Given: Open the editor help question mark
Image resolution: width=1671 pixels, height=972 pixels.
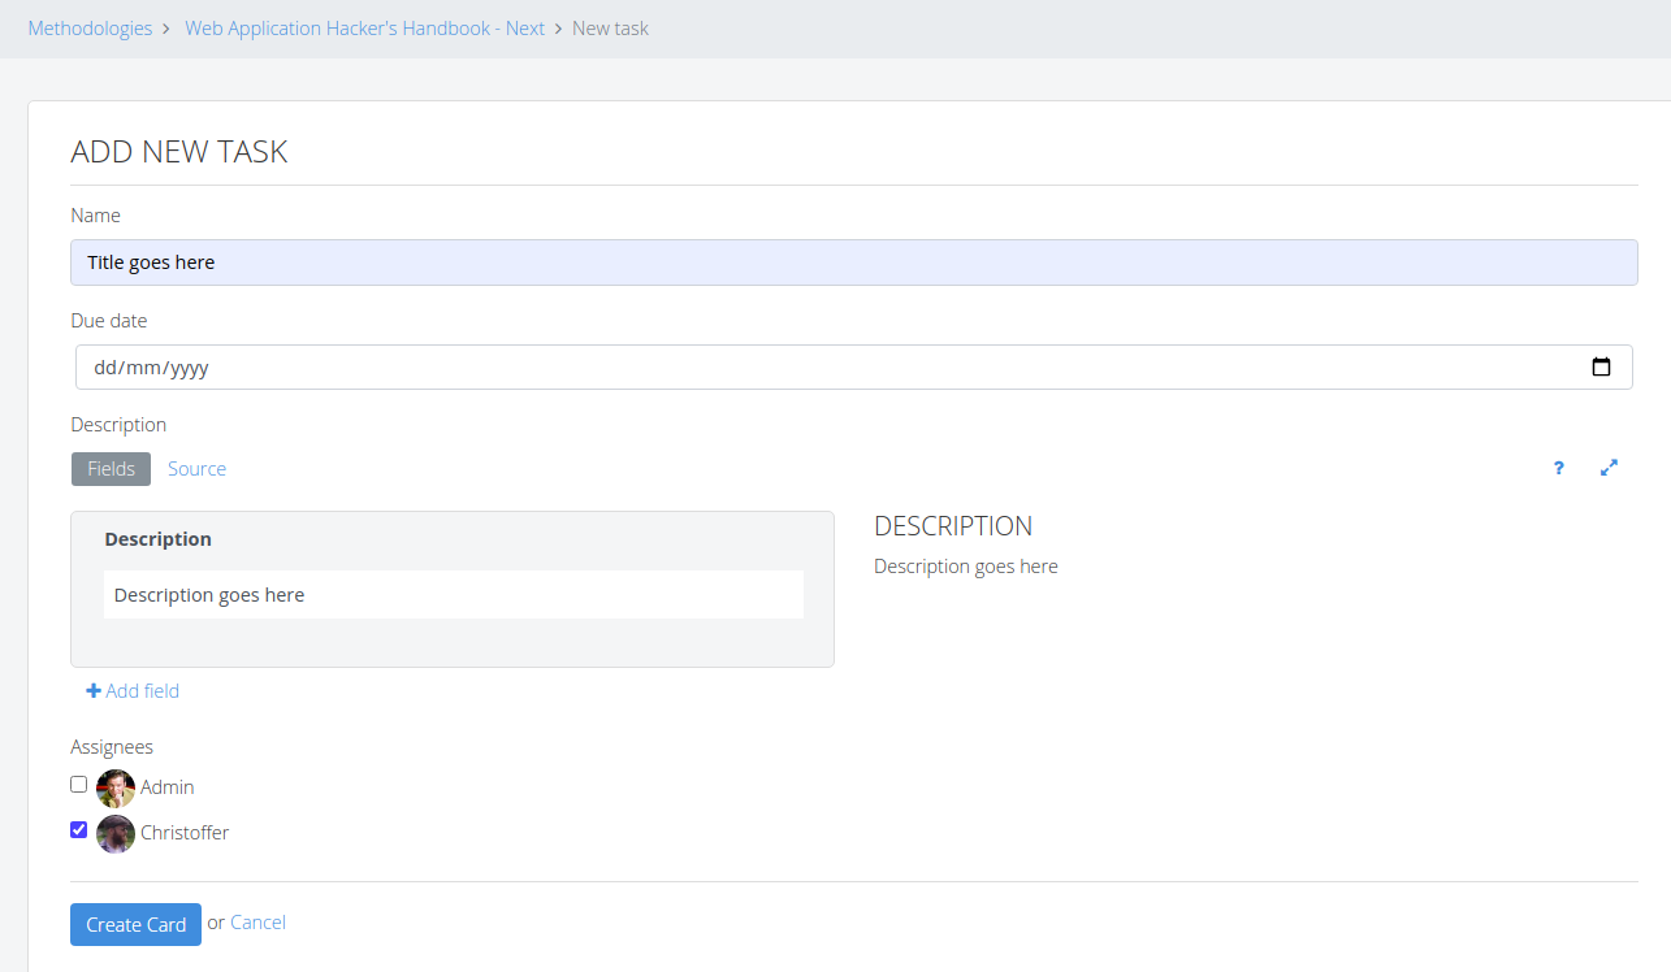Looking at the screenshot, I should [x=1558, y=468].
